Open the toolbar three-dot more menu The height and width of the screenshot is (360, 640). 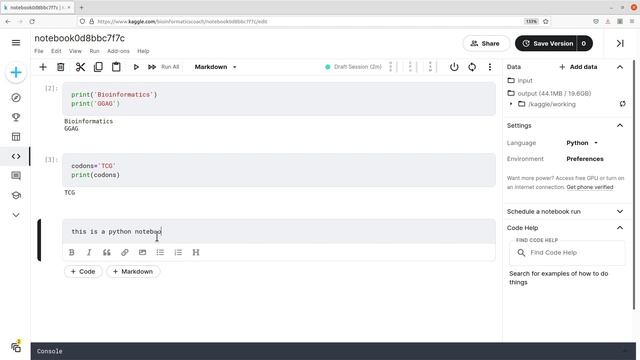pos(490,67)
